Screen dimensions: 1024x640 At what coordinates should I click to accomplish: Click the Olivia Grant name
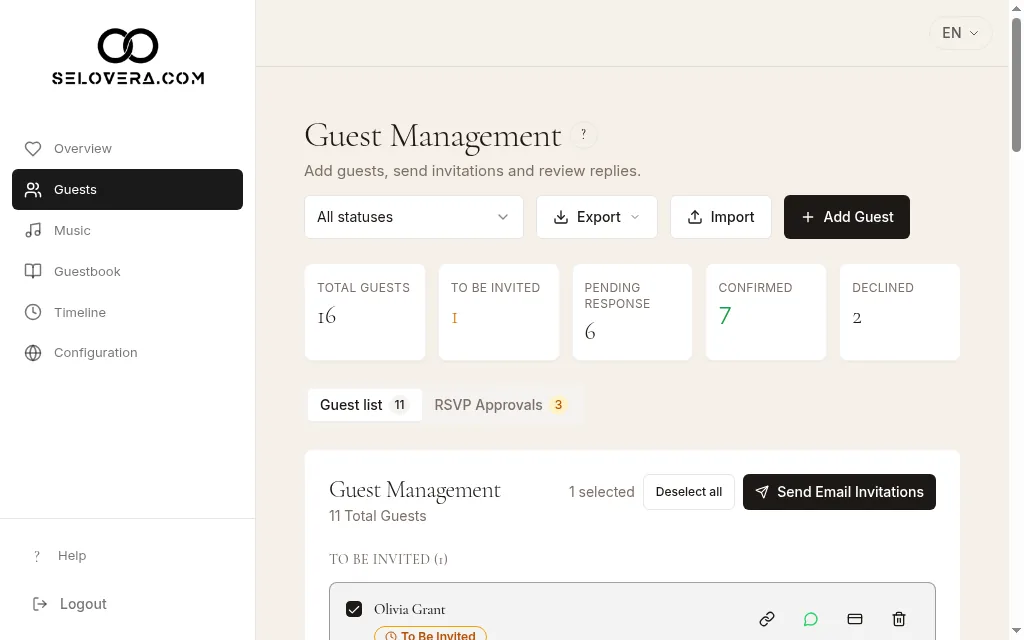click(409, 609)
